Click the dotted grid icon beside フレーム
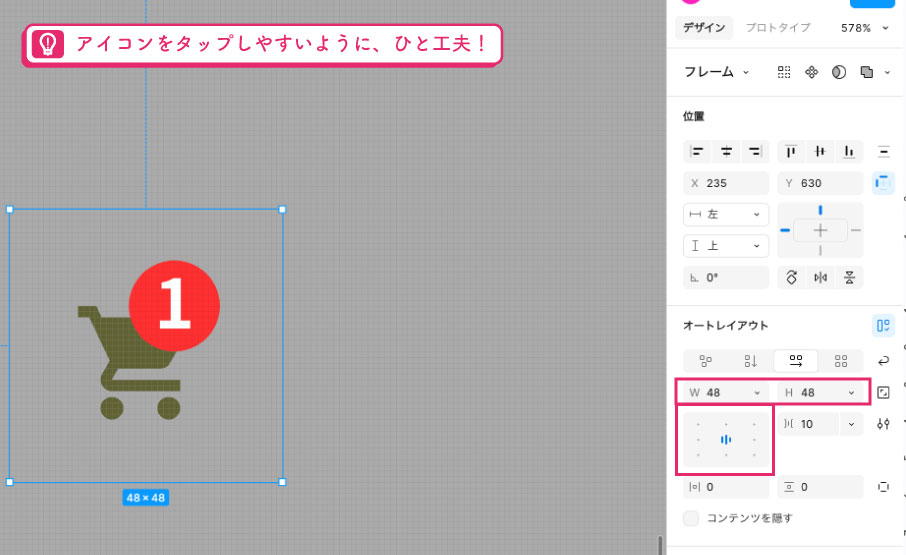The width and height of the screenshot is (906, 555). point(784,72)
